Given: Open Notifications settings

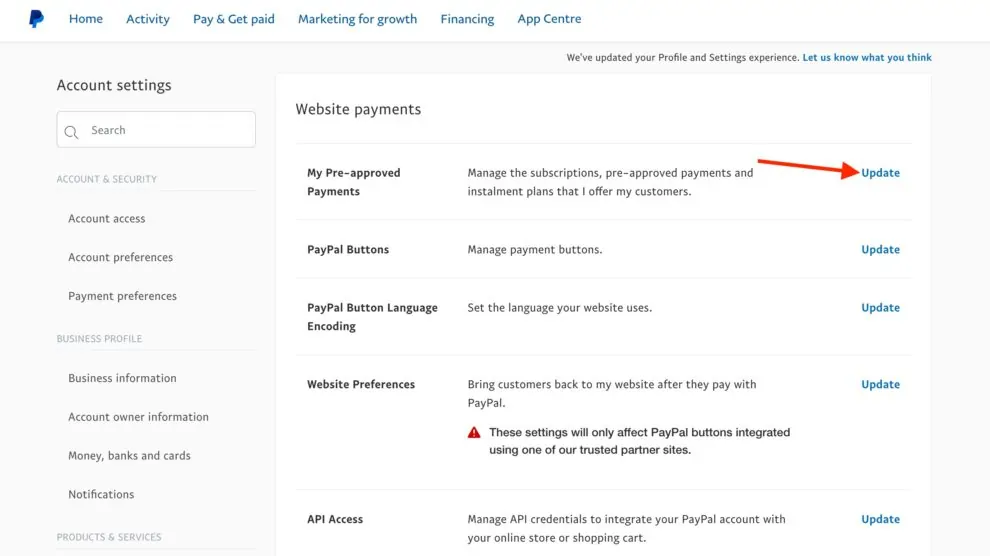Looking at the screenshot, I should [x=101, y=494].
